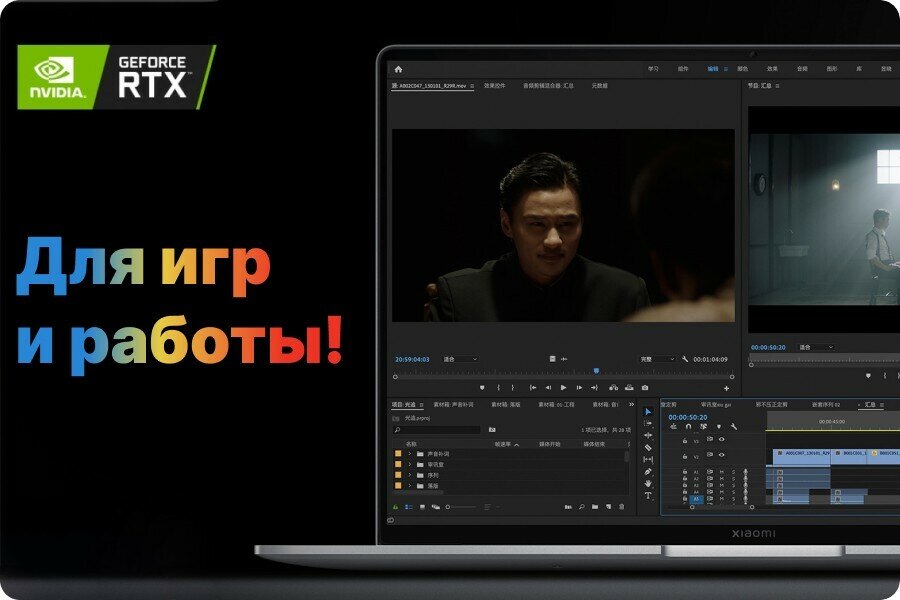Toggle V2 track lock
The width and height of the screenshot is (900, 600).
[x=684, y=456]
